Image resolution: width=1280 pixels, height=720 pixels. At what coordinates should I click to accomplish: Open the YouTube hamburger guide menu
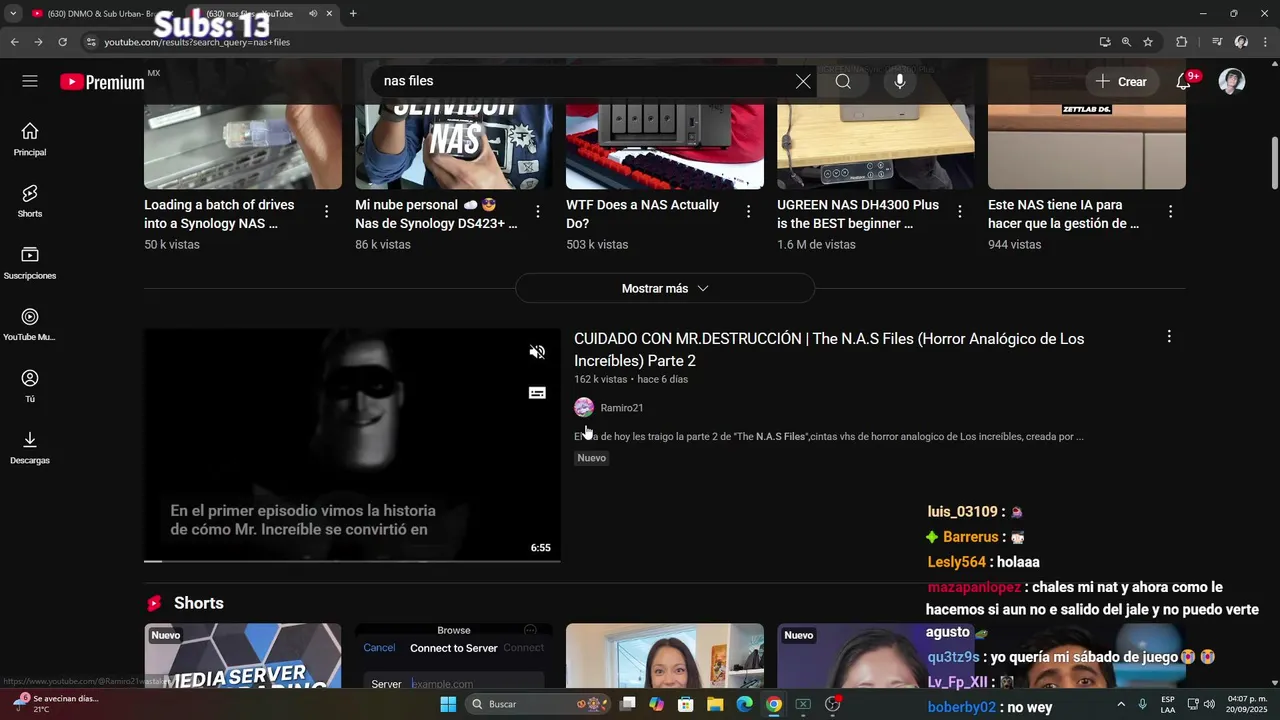[x=30, y=81]
